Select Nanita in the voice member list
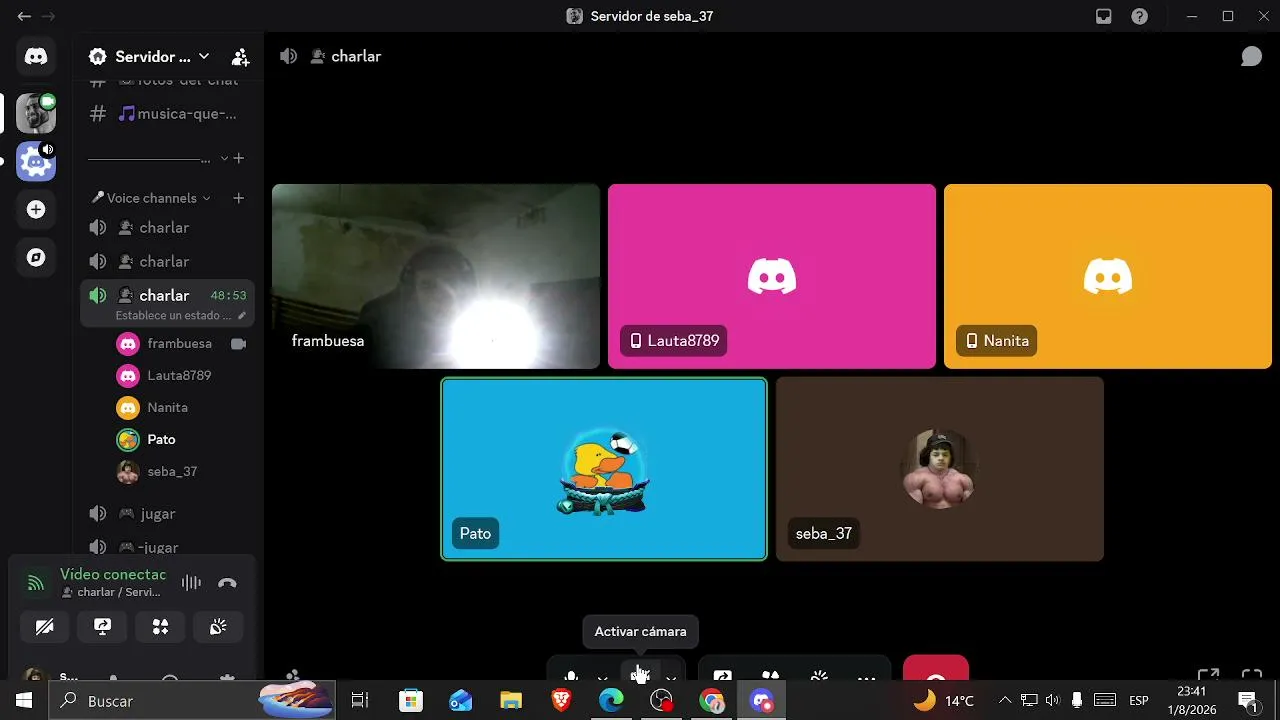The height and width of the screenshot is (720, 1280). pyautogui.click(x=180, y=408)
